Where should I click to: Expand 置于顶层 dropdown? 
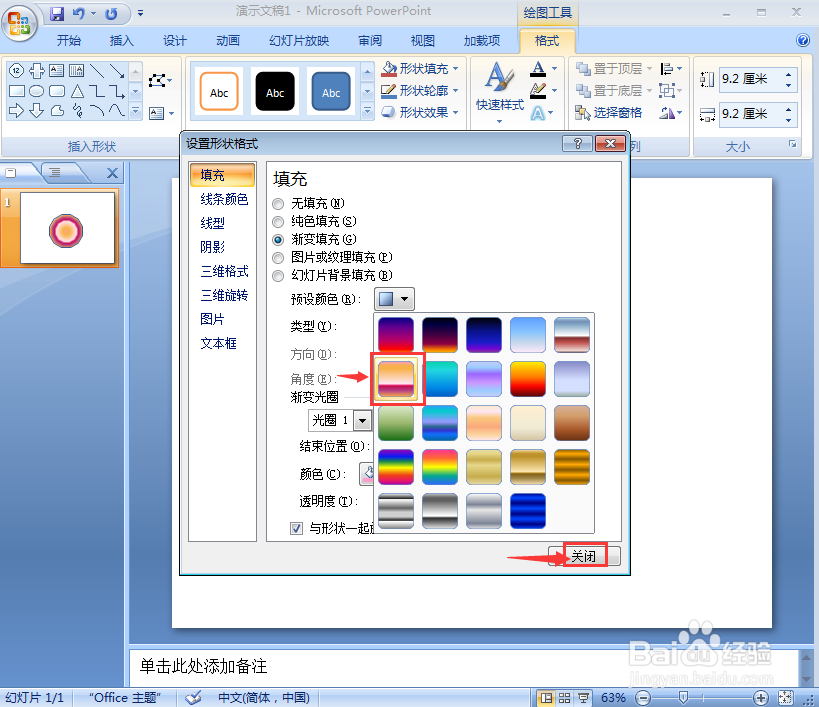[x=649, y=68]
